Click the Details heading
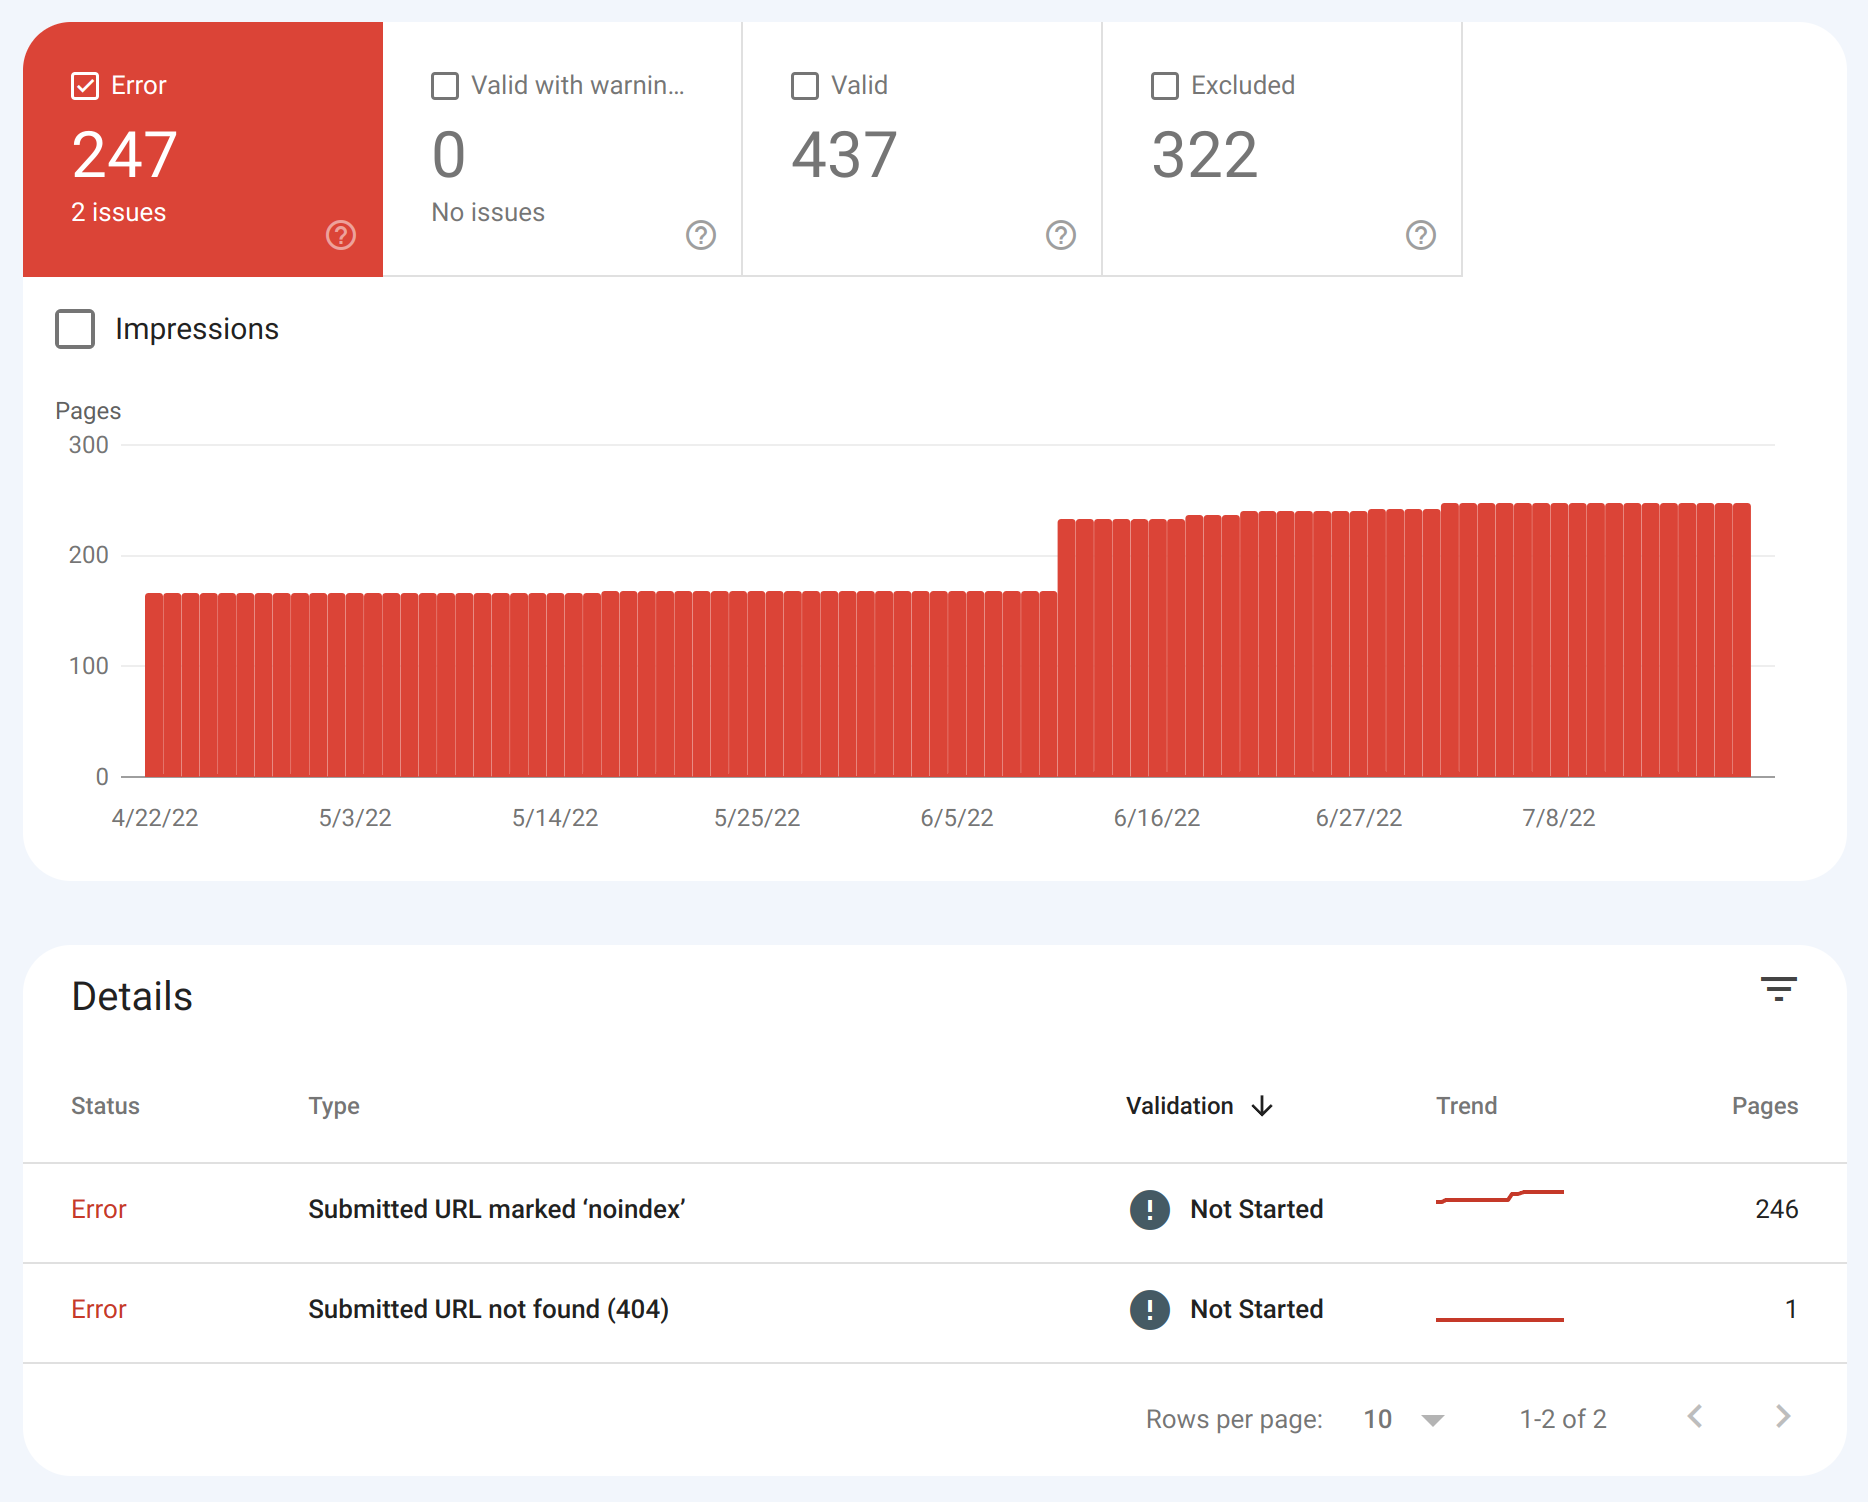 pyautogui.click(x=132, y=996)
